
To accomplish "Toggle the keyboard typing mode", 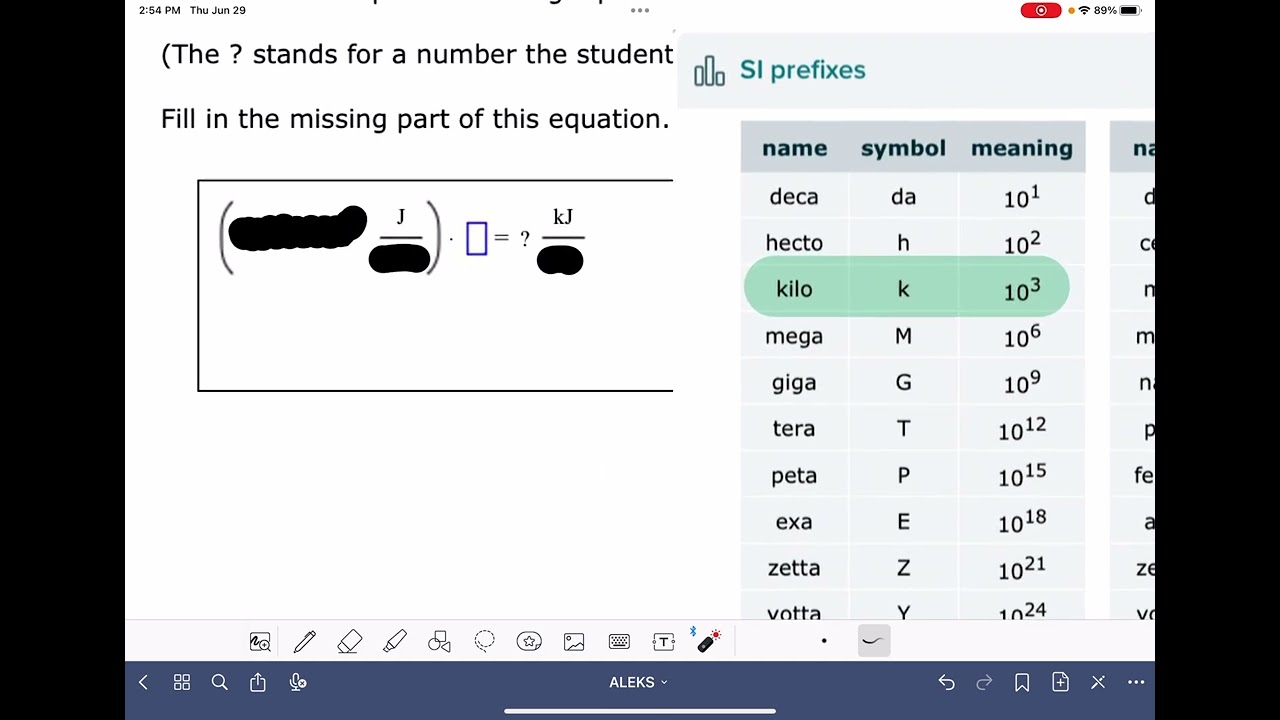I will click(619, 642).
